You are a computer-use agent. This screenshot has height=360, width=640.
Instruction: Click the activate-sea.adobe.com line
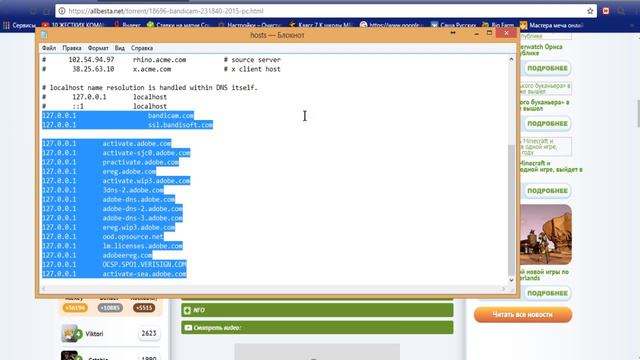114,274
